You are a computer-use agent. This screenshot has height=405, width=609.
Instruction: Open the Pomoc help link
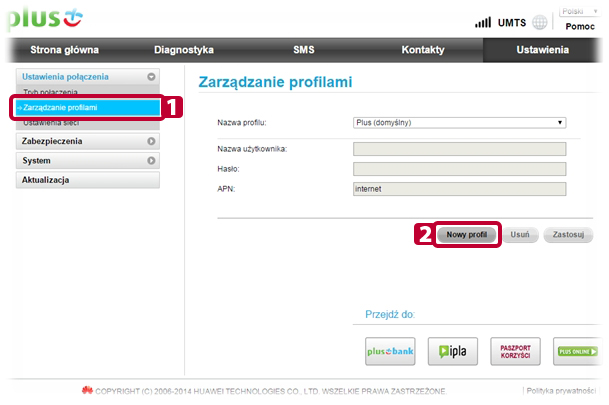pyautogui.click(x=580, y=26)
